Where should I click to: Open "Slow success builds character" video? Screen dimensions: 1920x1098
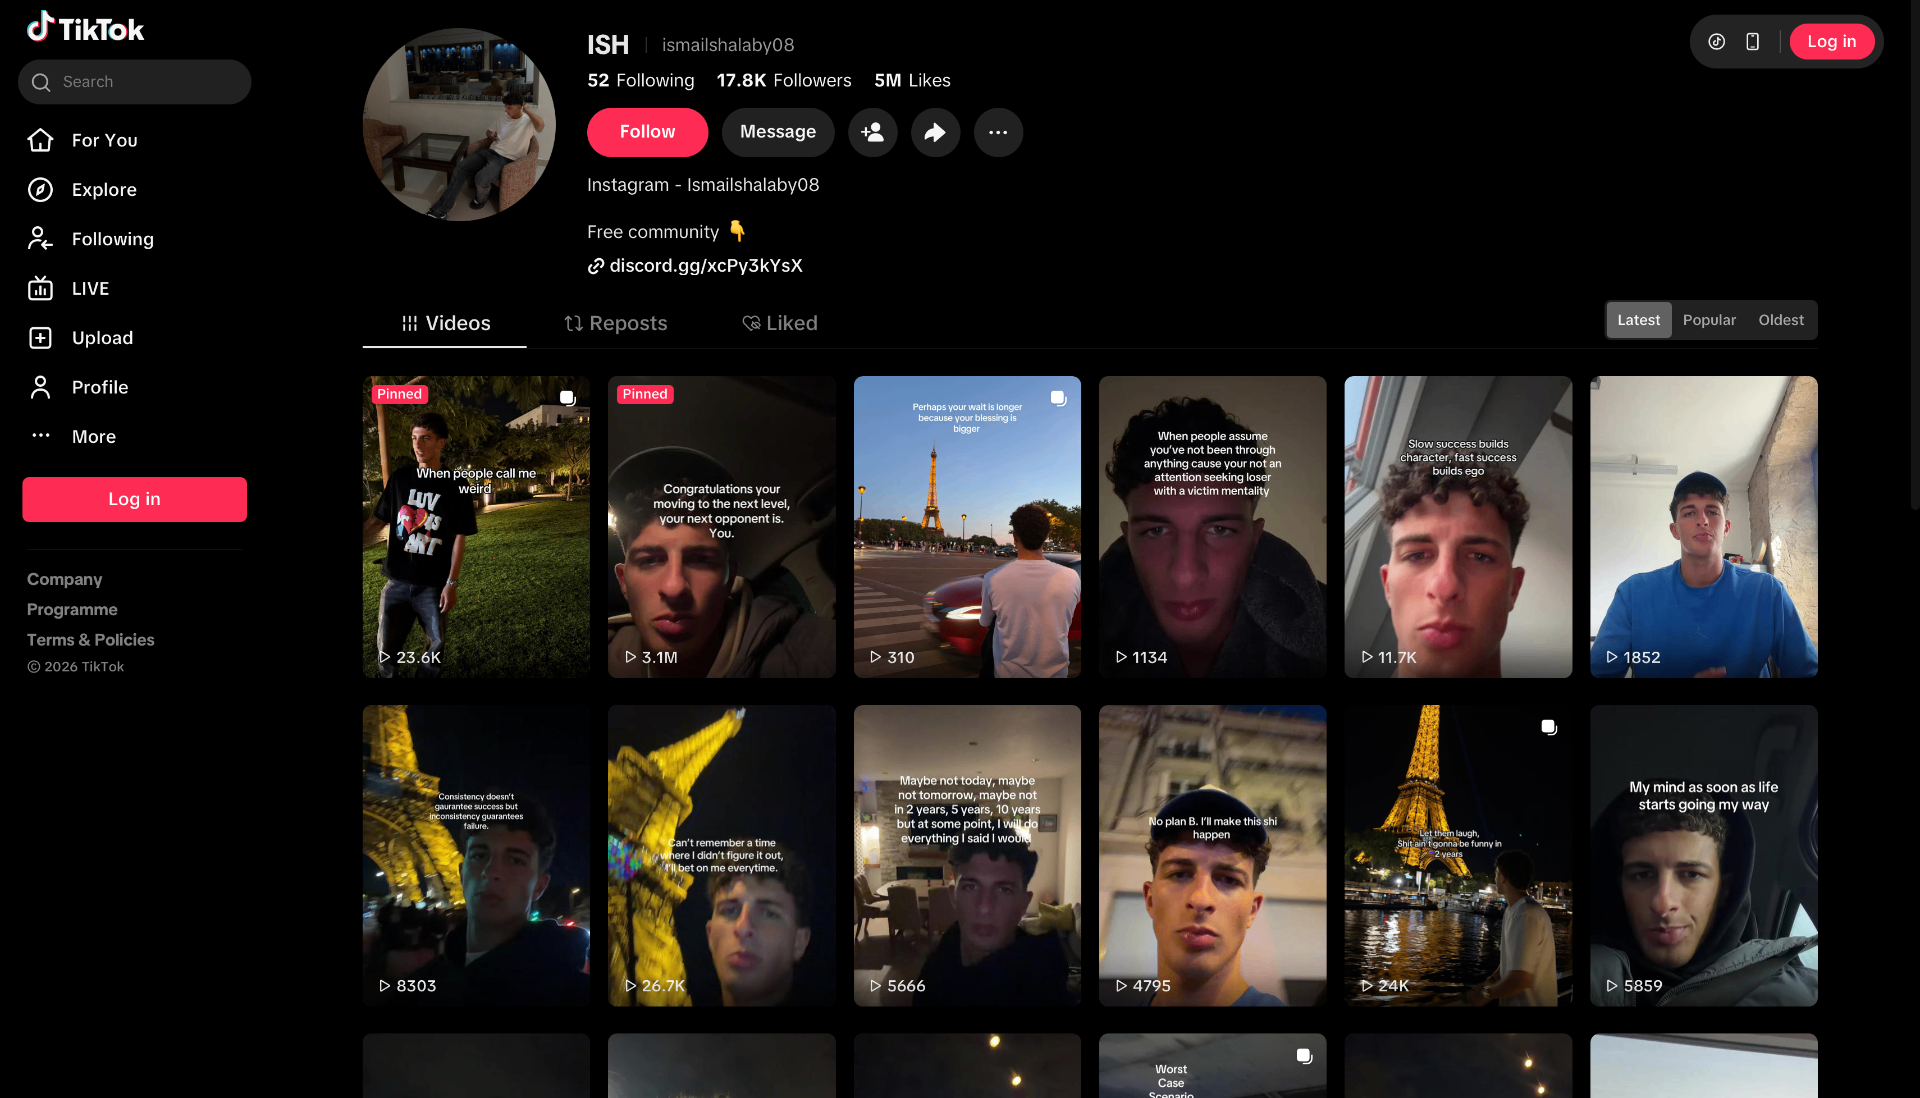point(1458,527)
